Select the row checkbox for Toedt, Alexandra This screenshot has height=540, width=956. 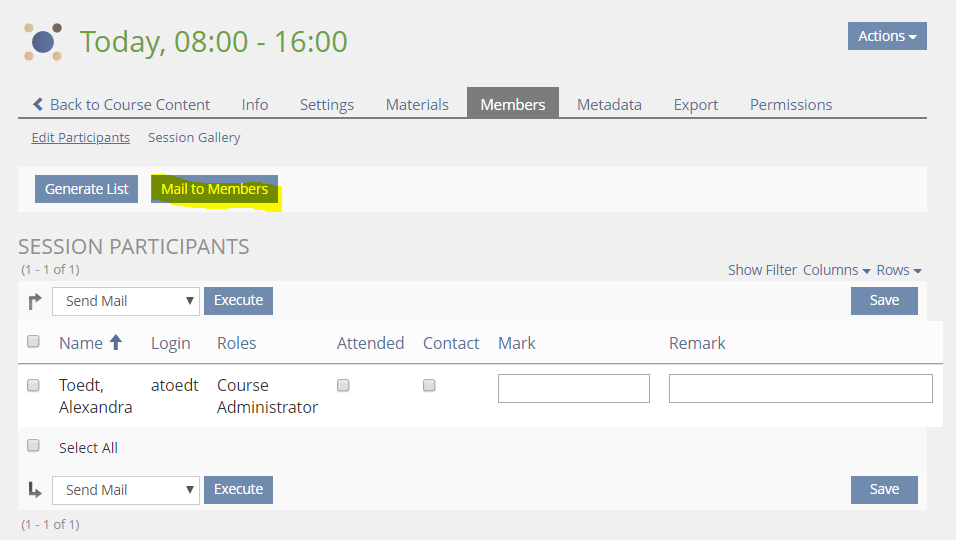click(x=33, y=385)
